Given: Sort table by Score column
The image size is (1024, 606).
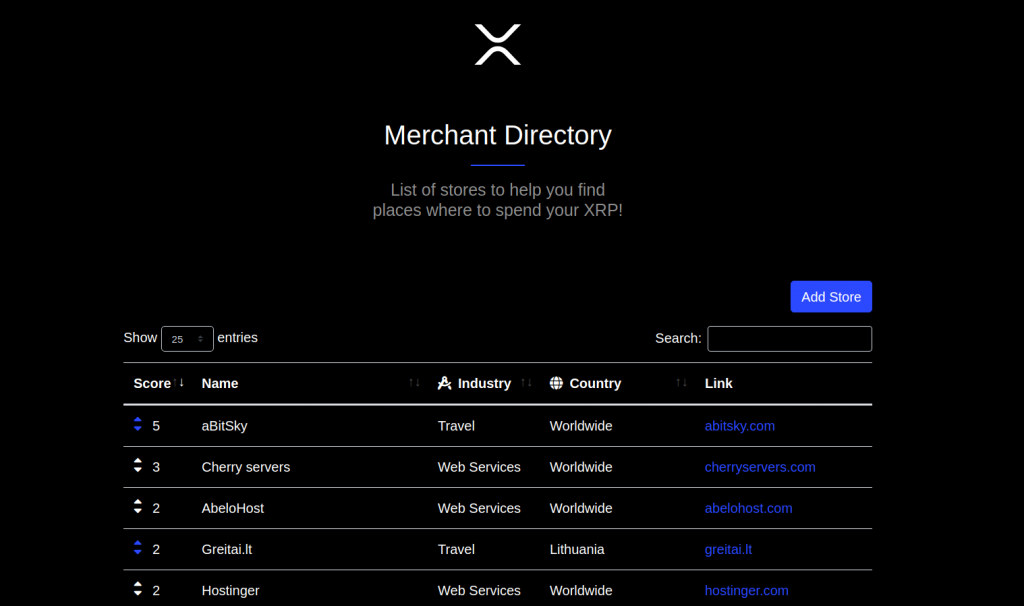Looking at the screenshot, I should (159, 383).
